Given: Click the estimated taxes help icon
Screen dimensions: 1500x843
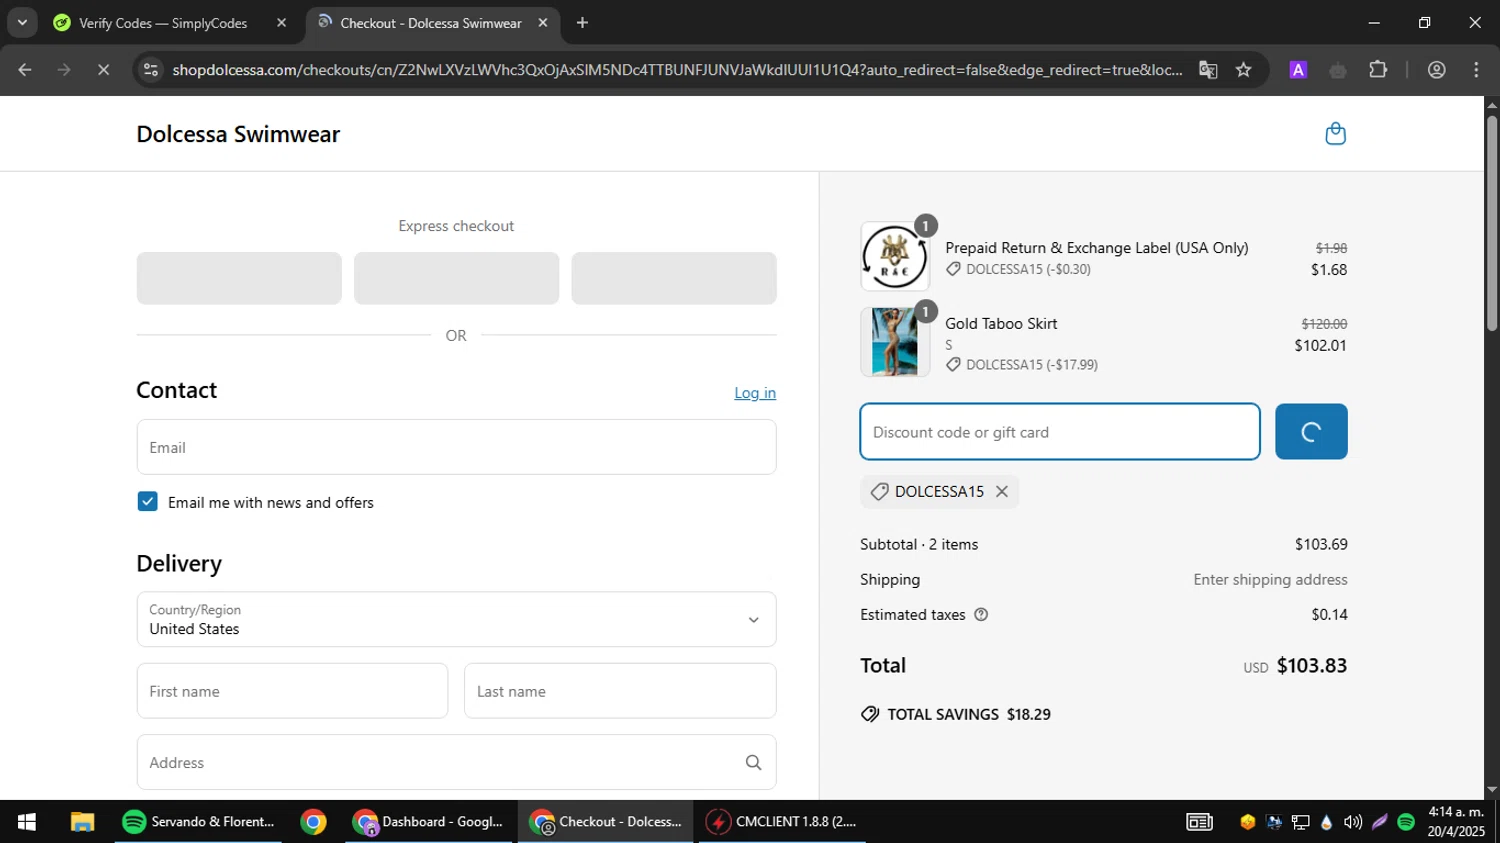Looking at the screenshot, I should pos(981,615).
